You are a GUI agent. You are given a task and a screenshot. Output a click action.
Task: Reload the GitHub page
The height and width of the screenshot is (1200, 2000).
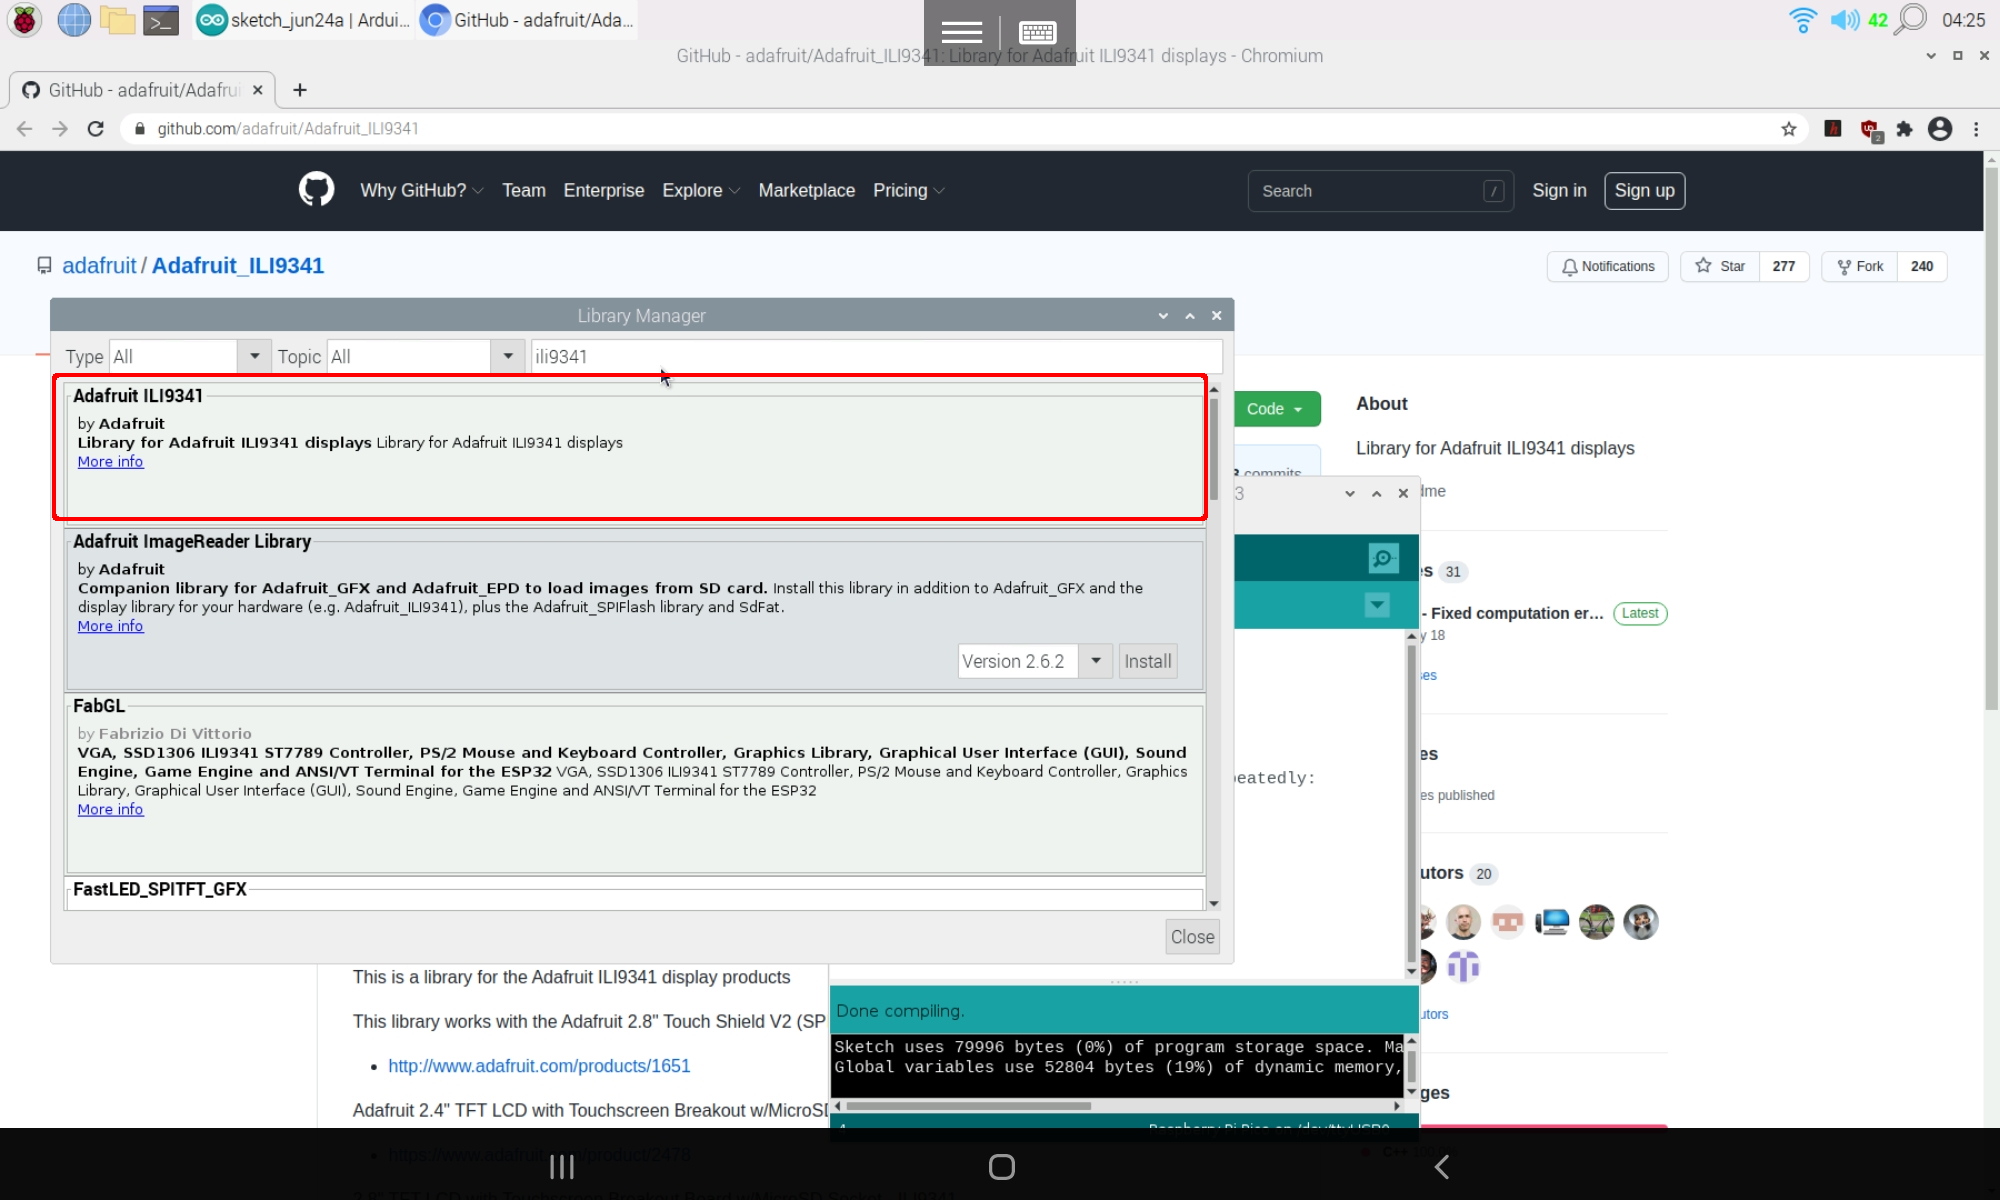pyautogui.click(x=96, y=129)
